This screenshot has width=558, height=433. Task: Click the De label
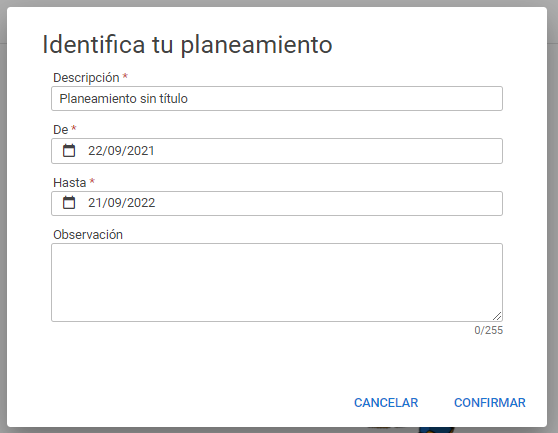coord(60,130)
